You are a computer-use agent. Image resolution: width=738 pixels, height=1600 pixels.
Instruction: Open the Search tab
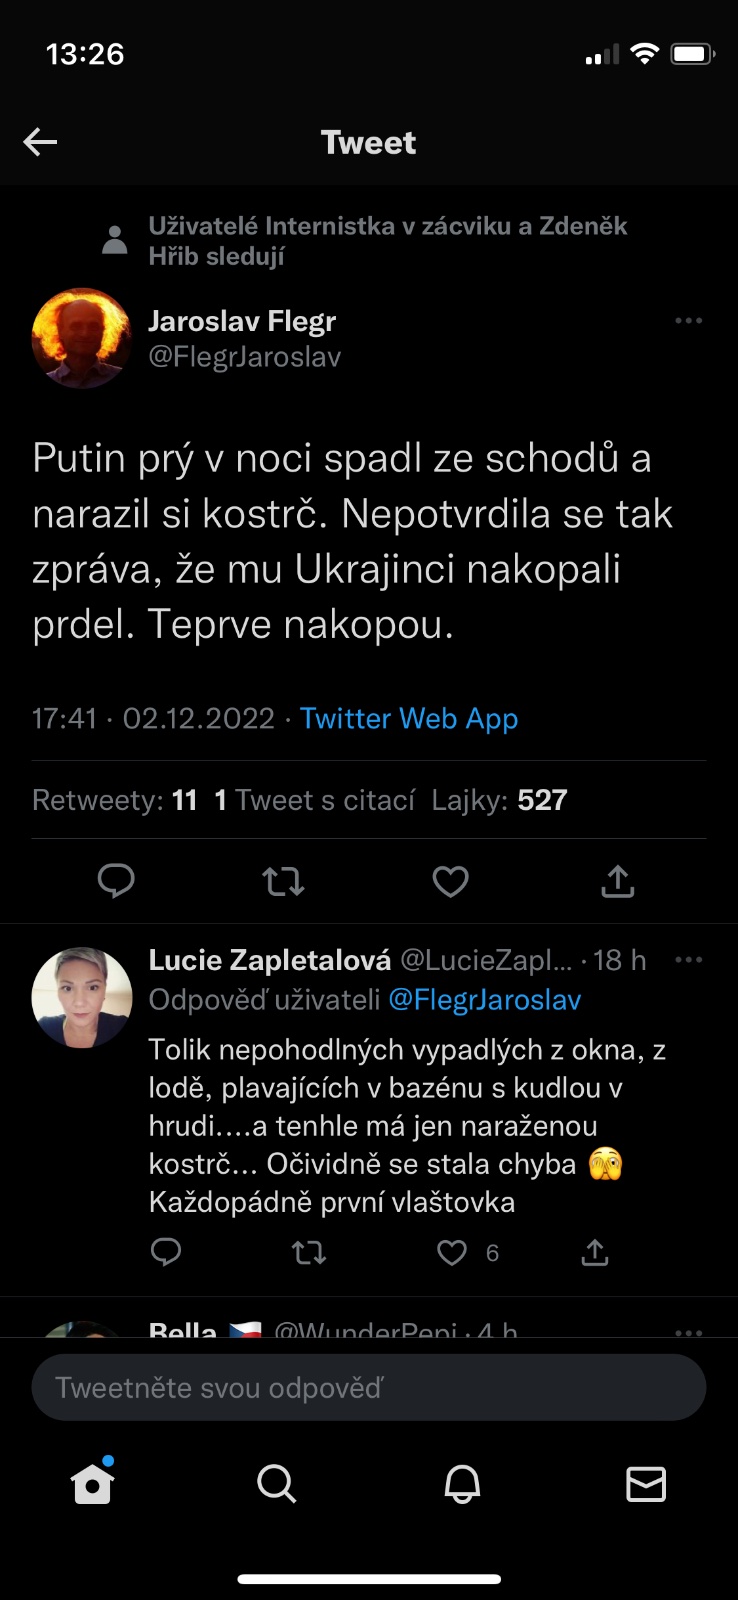(276, 1484)
